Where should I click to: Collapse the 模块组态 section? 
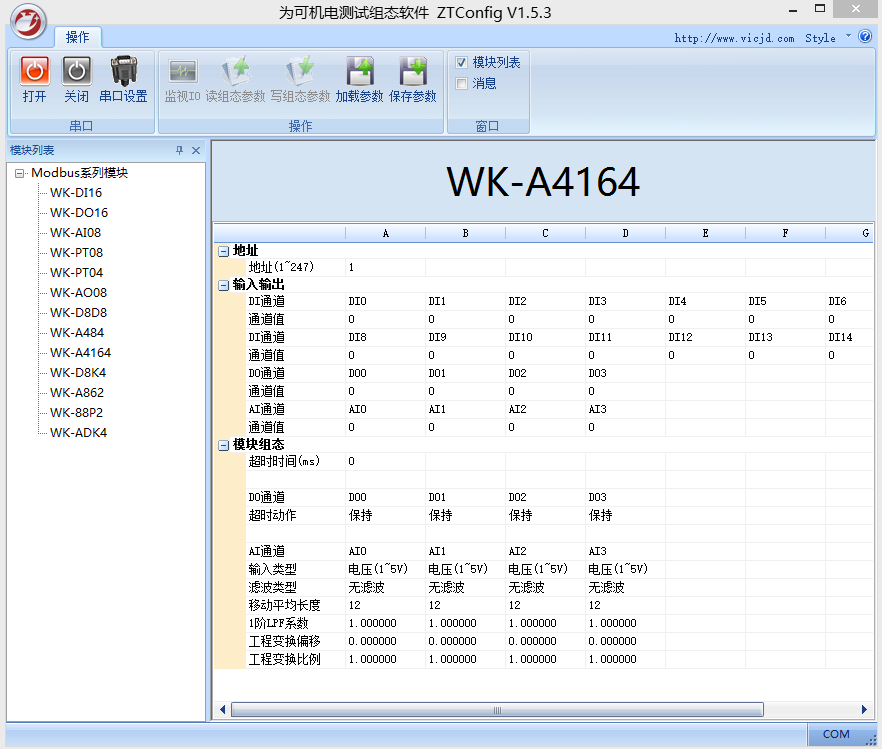point(224,445)
